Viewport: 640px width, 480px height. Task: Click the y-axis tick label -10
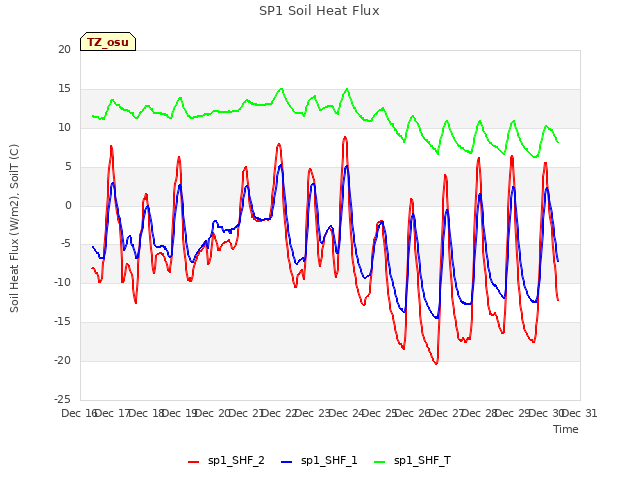point(62,282)
